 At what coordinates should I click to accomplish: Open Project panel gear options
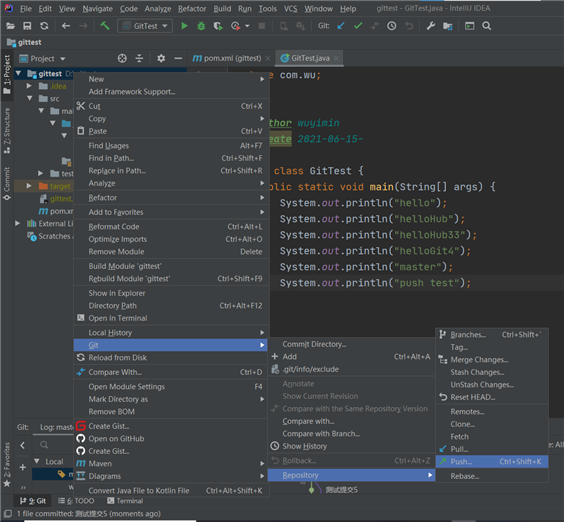(x=161, y=58)
